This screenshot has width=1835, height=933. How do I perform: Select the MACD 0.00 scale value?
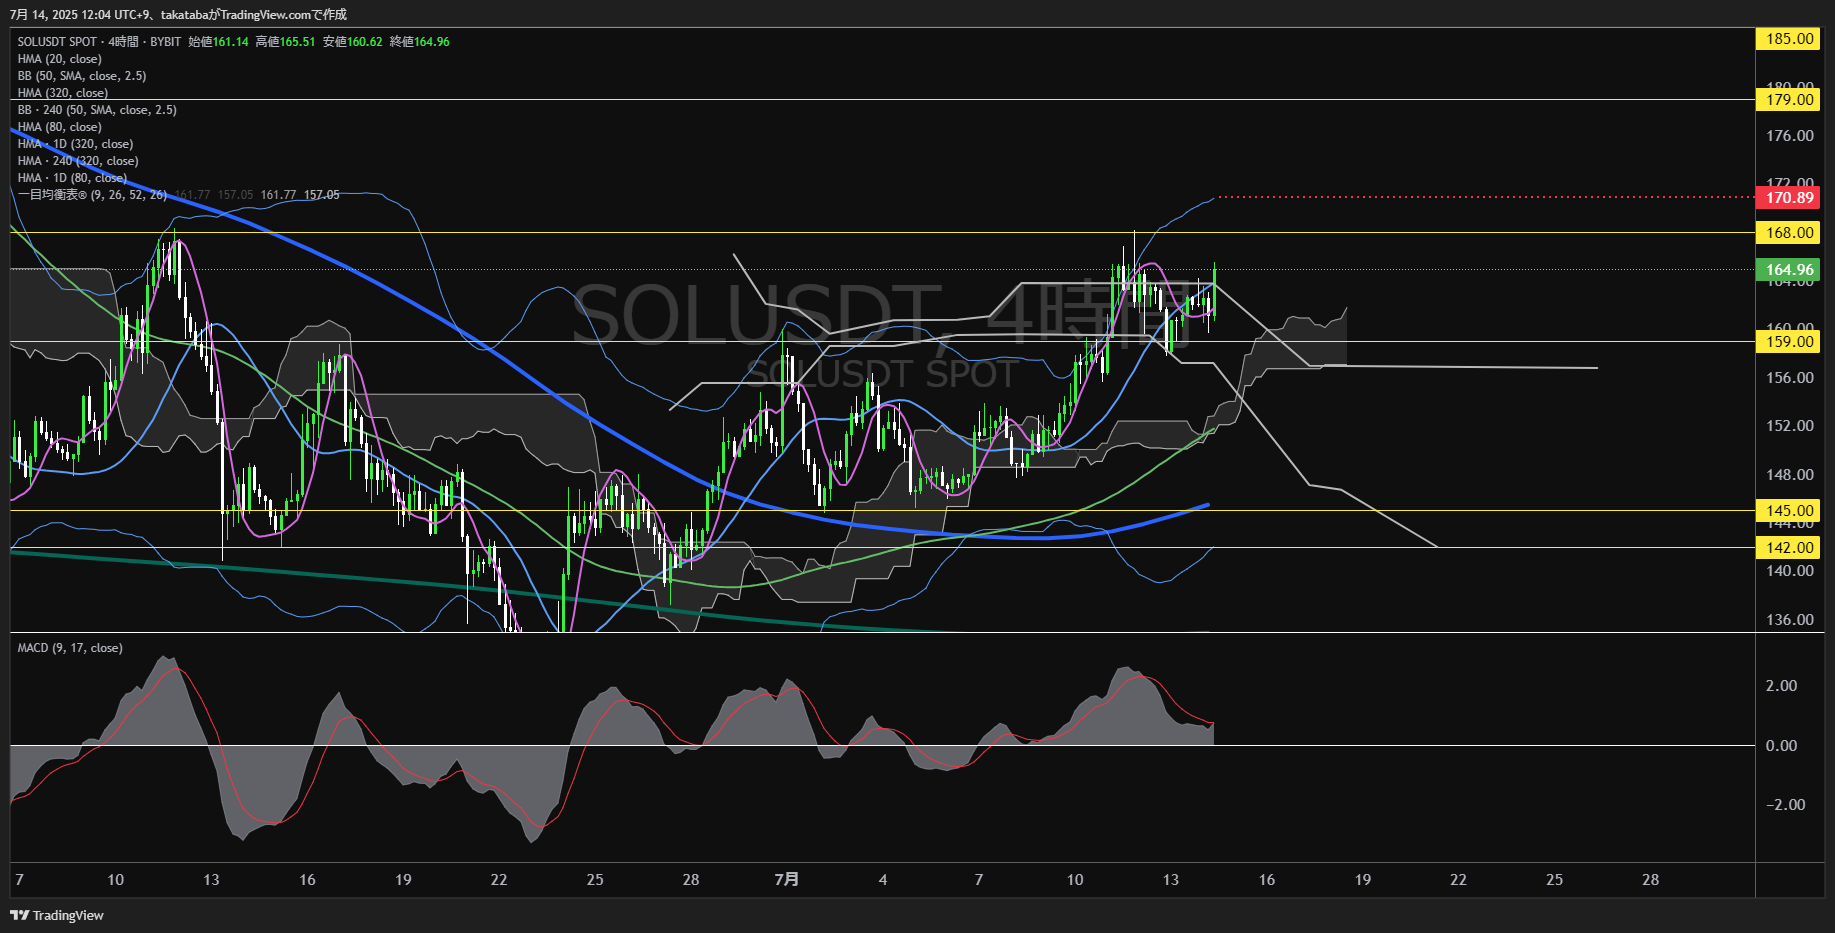(x=1781, y=746)
